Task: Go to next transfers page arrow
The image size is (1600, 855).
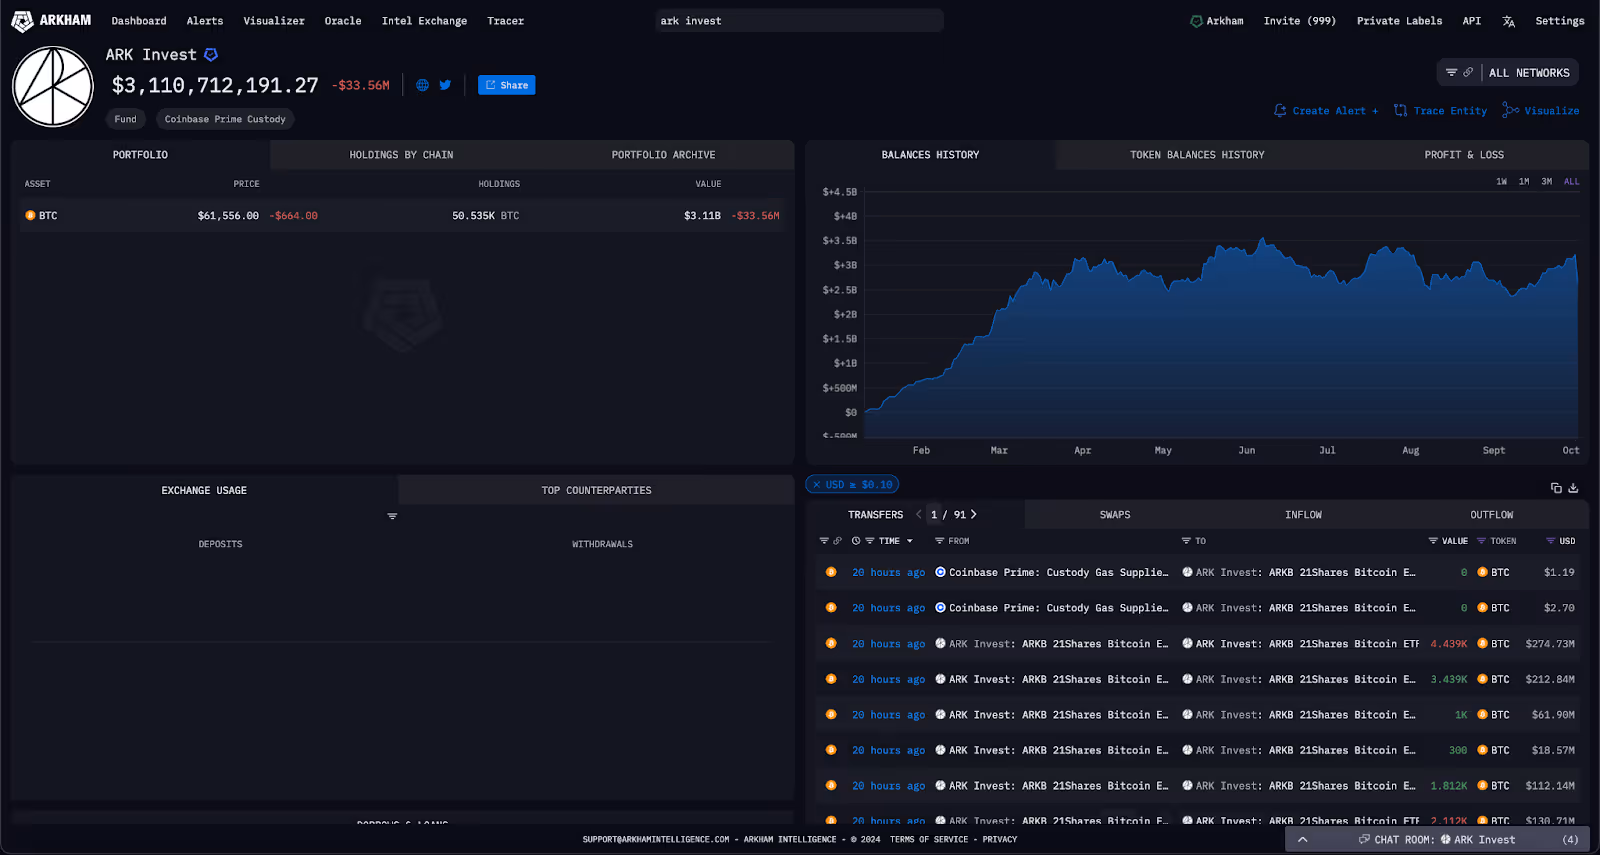Action: [x=973, y=514]
